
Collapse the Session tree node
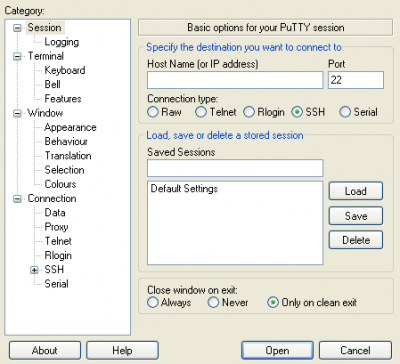tap(17, 28)
